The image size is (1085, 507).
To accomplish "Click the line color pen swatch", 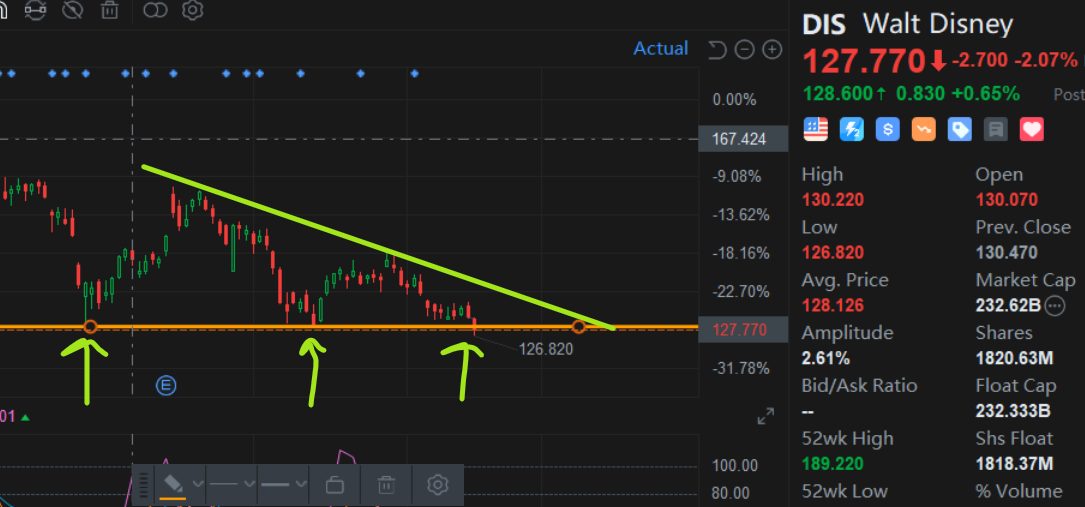I will coord(173,485).
